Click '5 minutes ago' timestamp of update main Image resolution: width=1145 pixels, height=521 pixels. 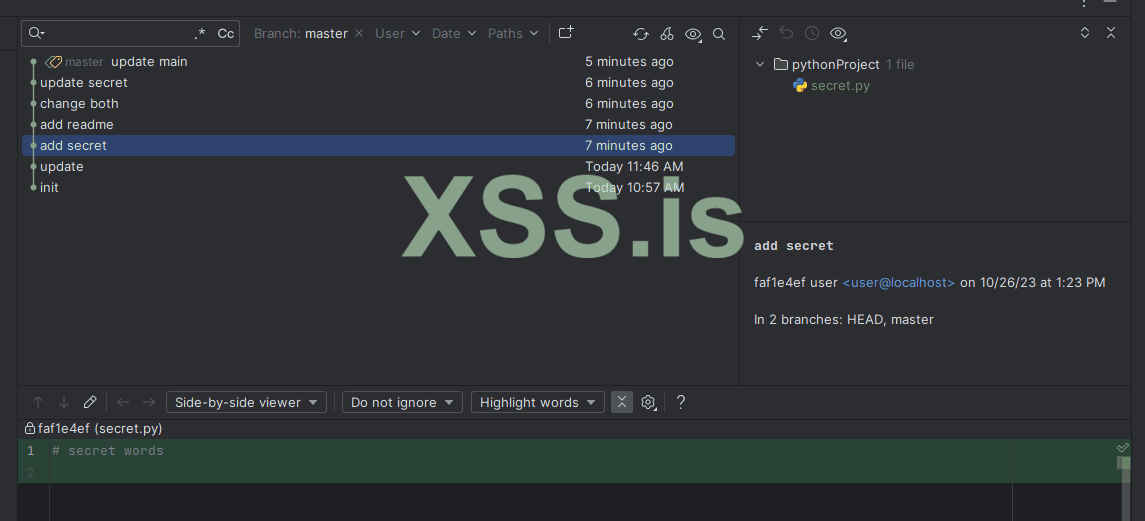coord(629,62)
